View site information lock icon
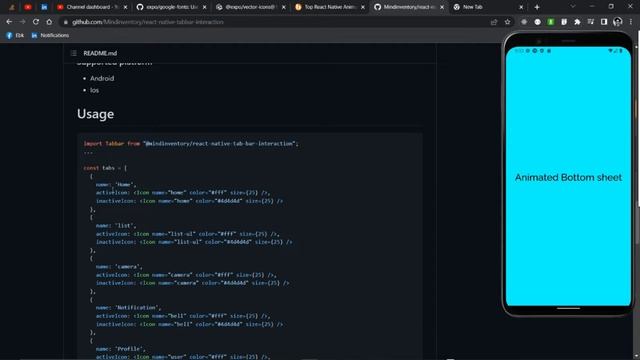Screen dimensions: 640x360 click(65, 22)
